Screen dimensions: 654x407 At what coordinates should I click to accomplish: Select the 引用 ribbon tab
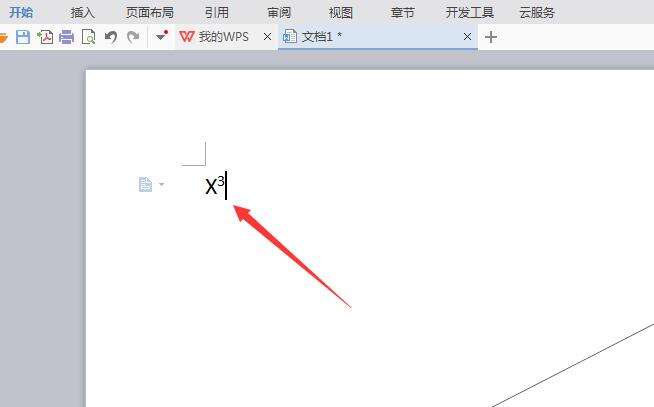pos(216,13)
